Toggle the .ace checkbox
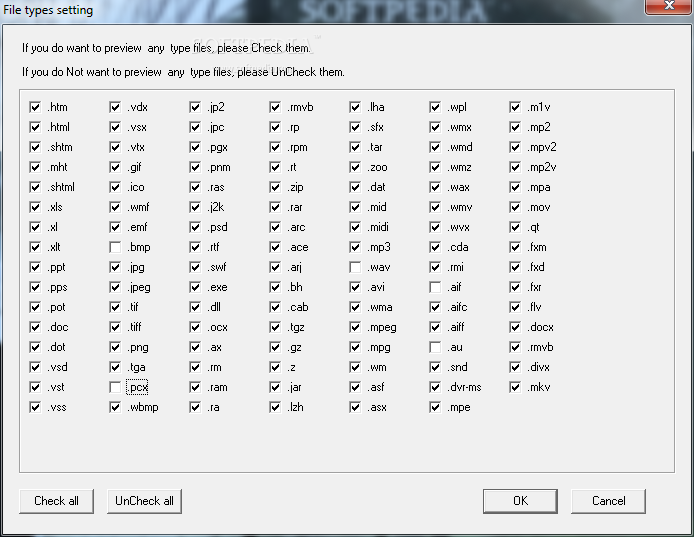 (275, 247)
